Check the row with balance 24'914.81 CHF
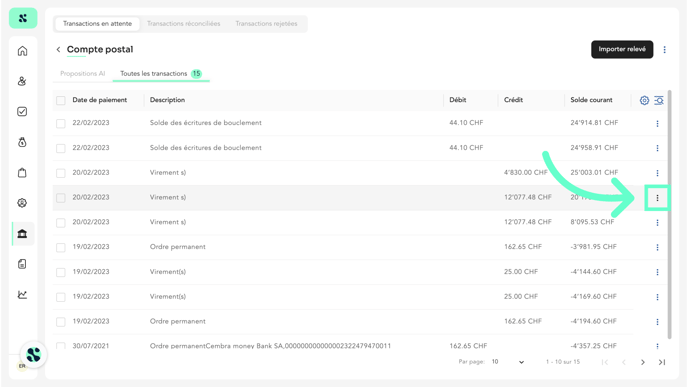688x387 pixels. pos(61,123)
